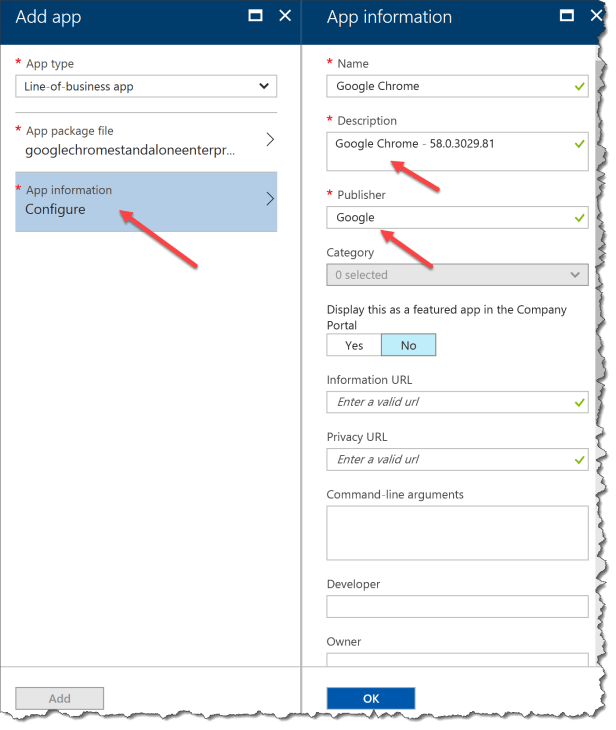Click OK to save app information
The height and width of the screenshot is (730, 616).
[x=371, y=698]
